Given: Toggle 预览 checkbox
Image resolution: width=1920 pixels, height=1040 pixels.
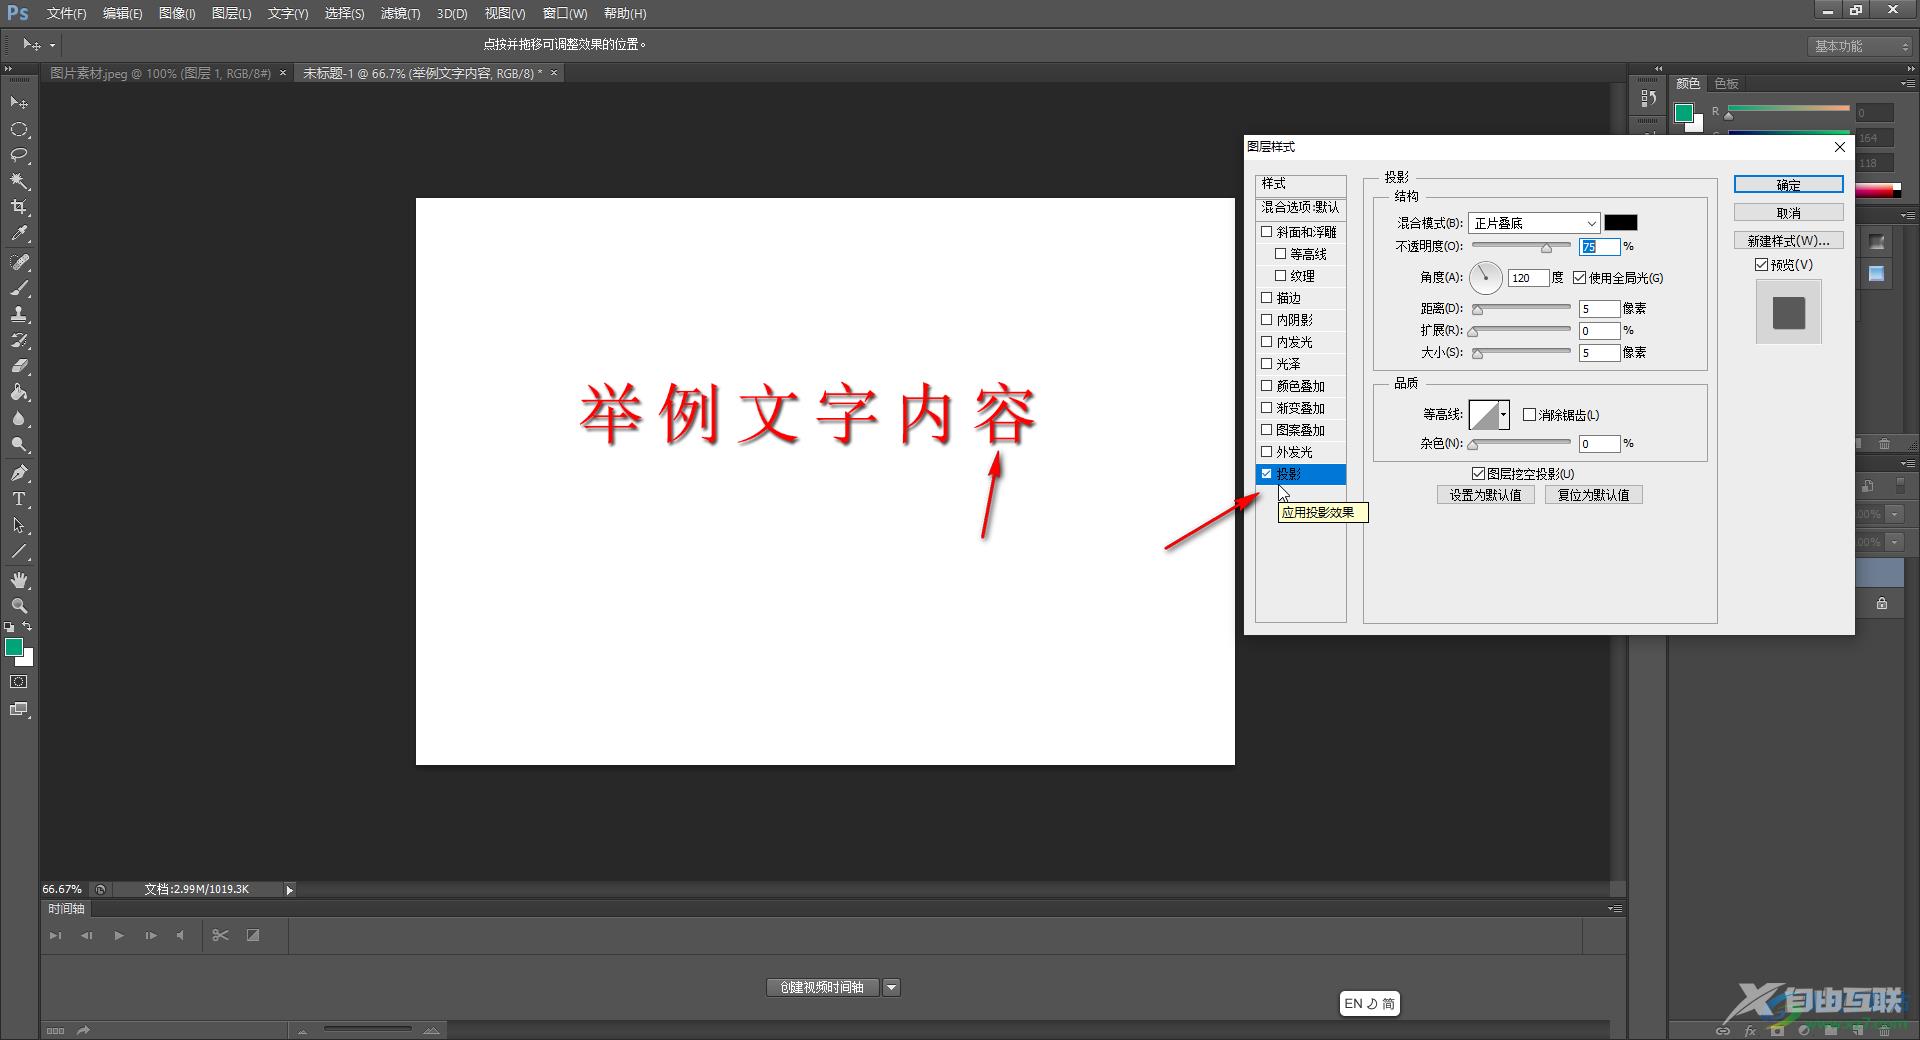Looking at the screenshot, I should click(1762, 265).
